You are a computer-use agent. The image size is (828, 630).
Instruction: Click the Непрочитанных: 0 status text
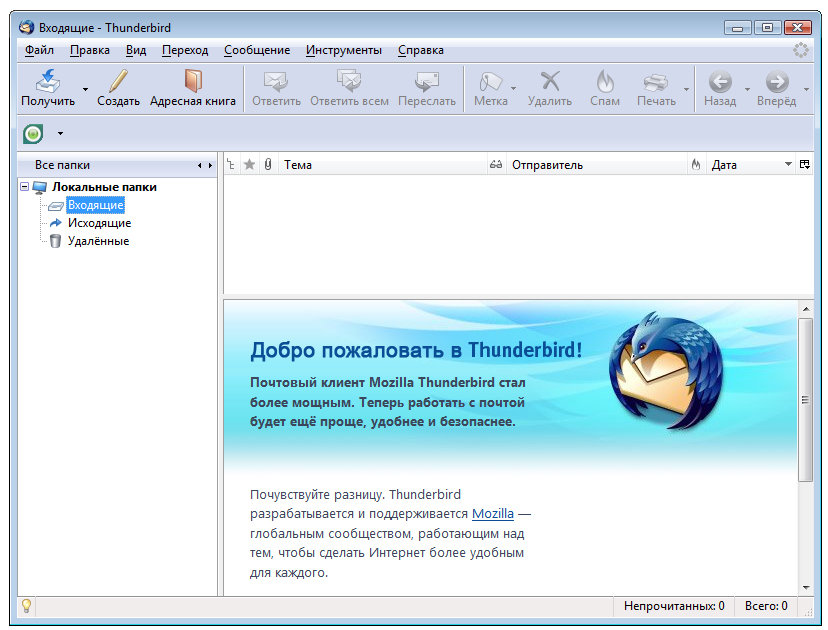pos(674,606)
